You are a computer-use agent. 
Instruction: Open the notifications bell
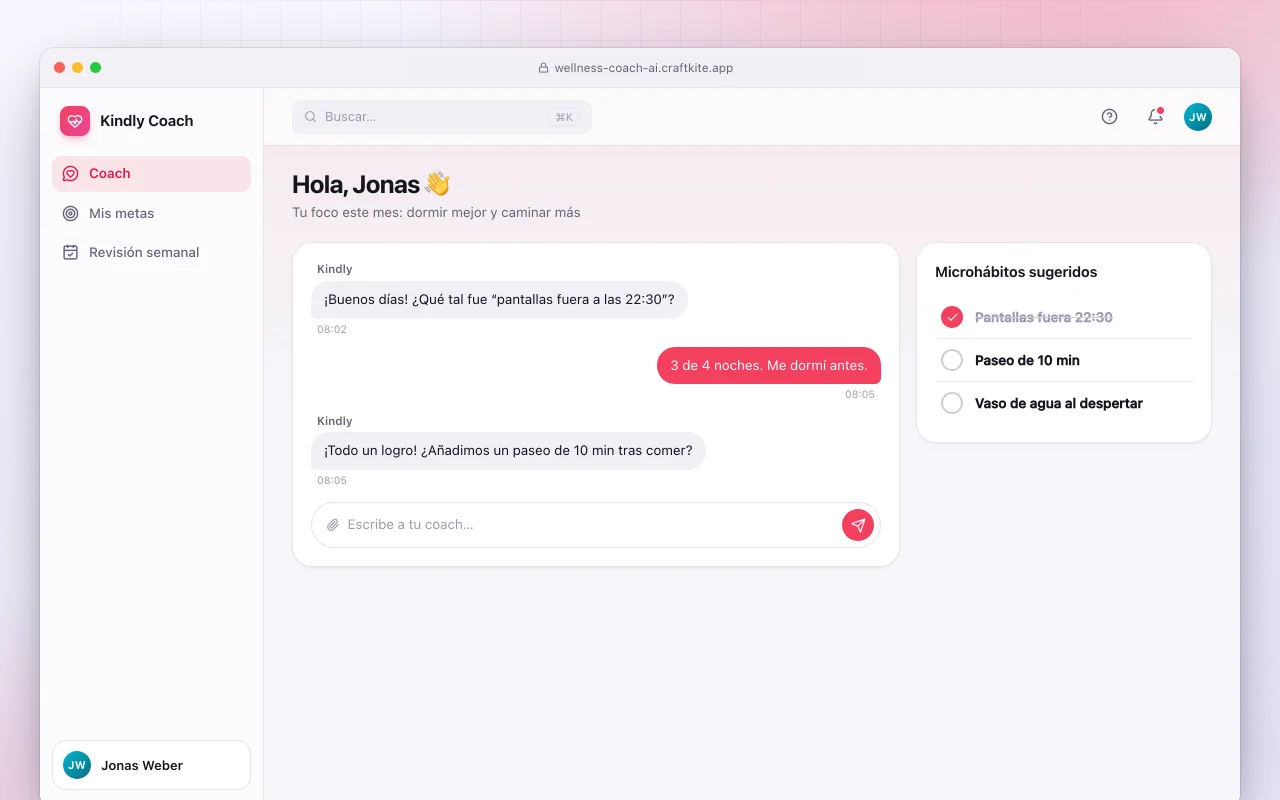1155,117
